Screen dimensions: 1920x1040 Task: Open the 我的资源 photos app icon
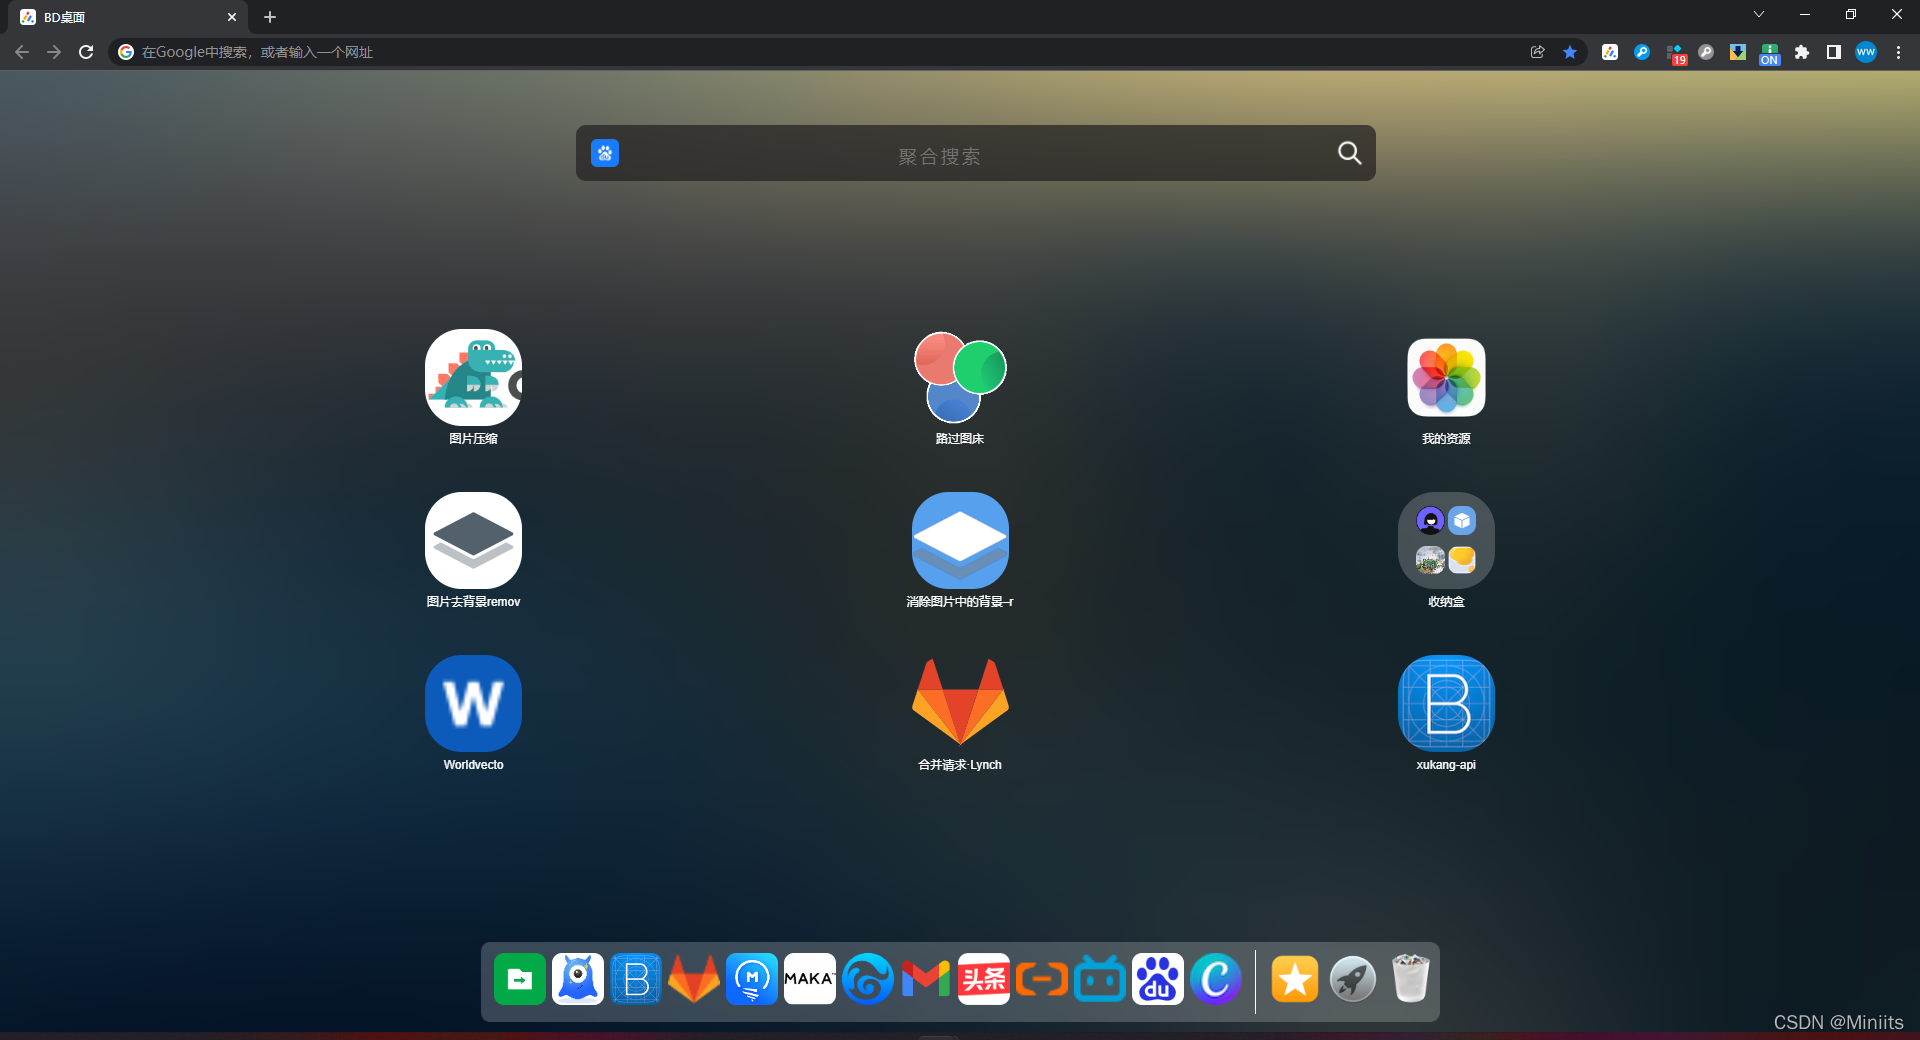click(1446, 377)
